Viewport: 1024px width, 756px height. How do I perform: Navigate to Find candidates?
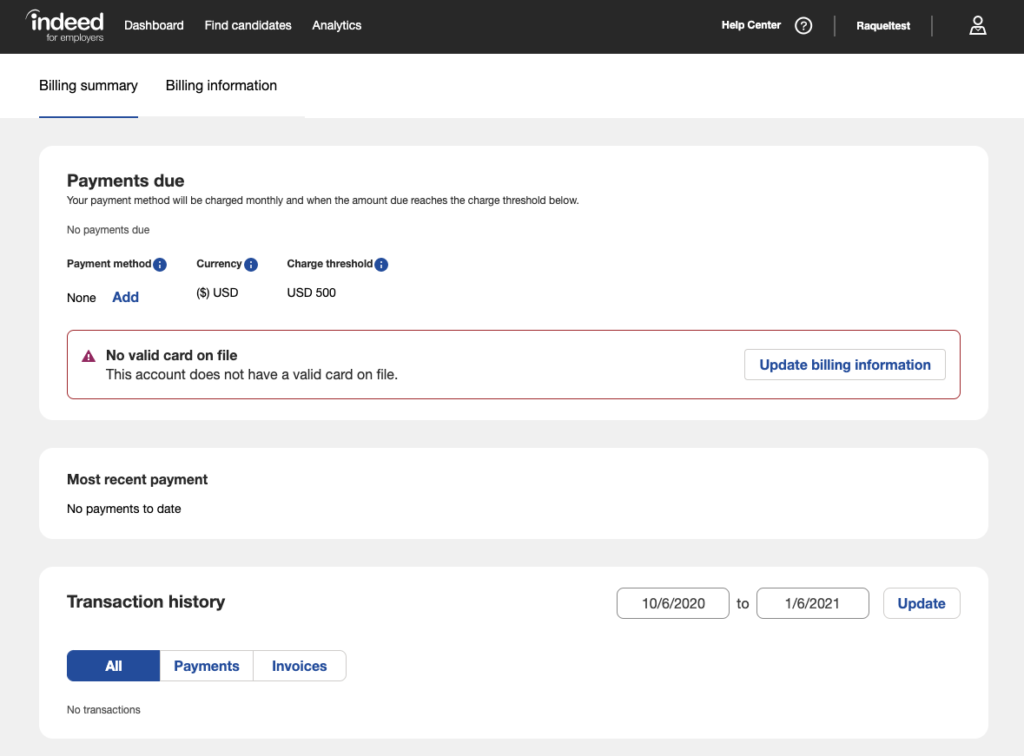pos(247,25)
